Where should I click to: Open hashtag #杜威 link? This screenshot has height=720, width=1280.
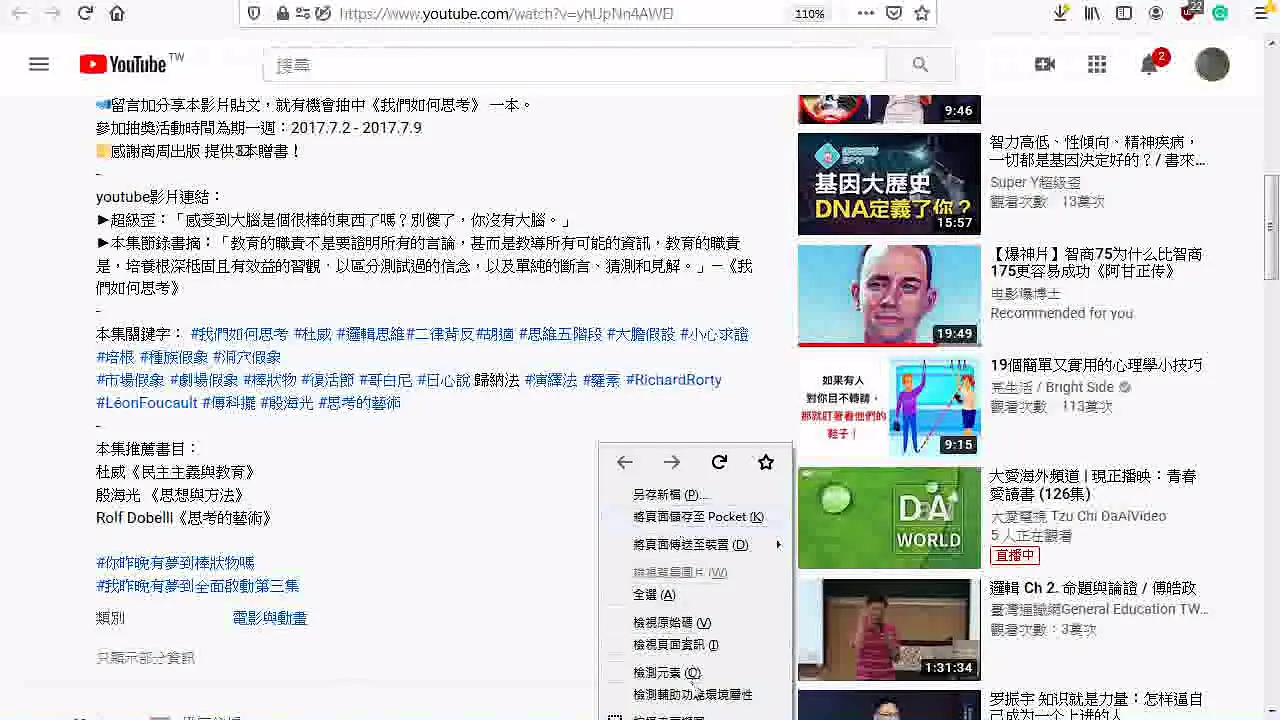[x=312, y=335]
